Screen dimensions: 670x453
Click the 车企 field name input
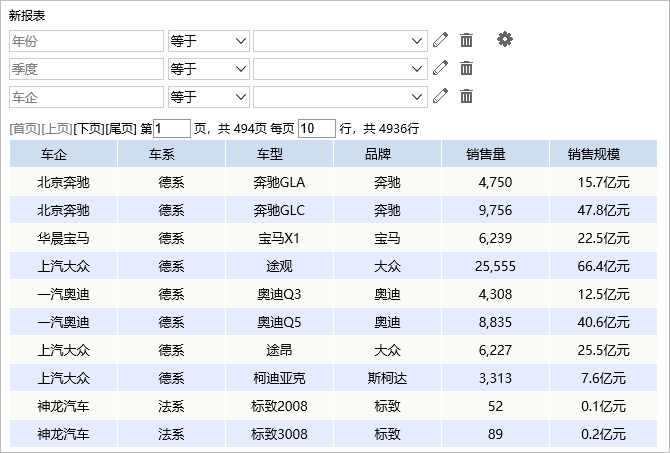coord(86,97)
